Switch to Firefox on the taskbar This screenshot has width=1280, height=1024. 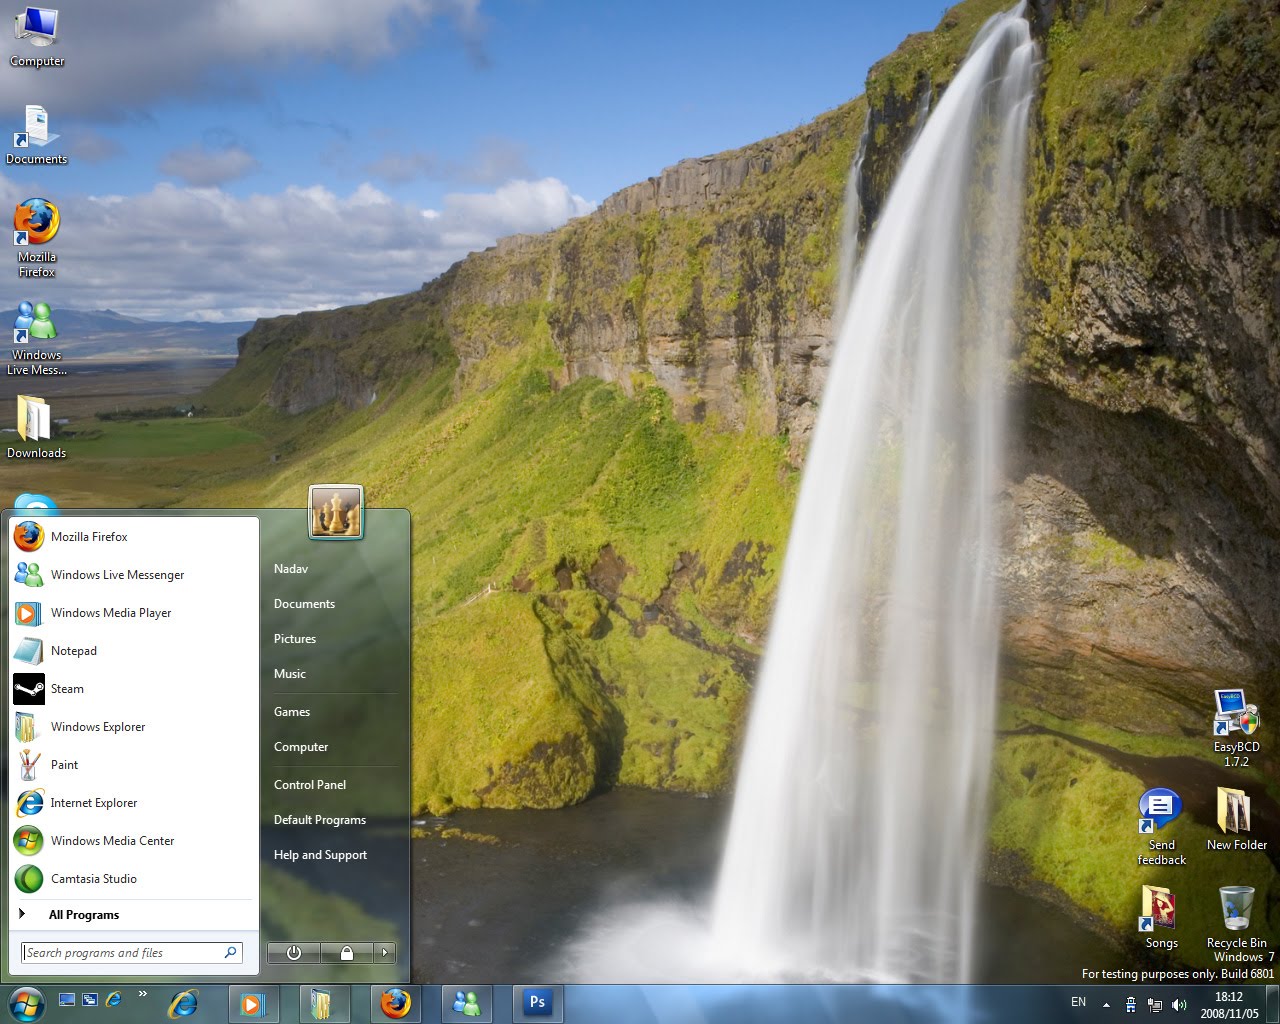[x=396, y=1003]
